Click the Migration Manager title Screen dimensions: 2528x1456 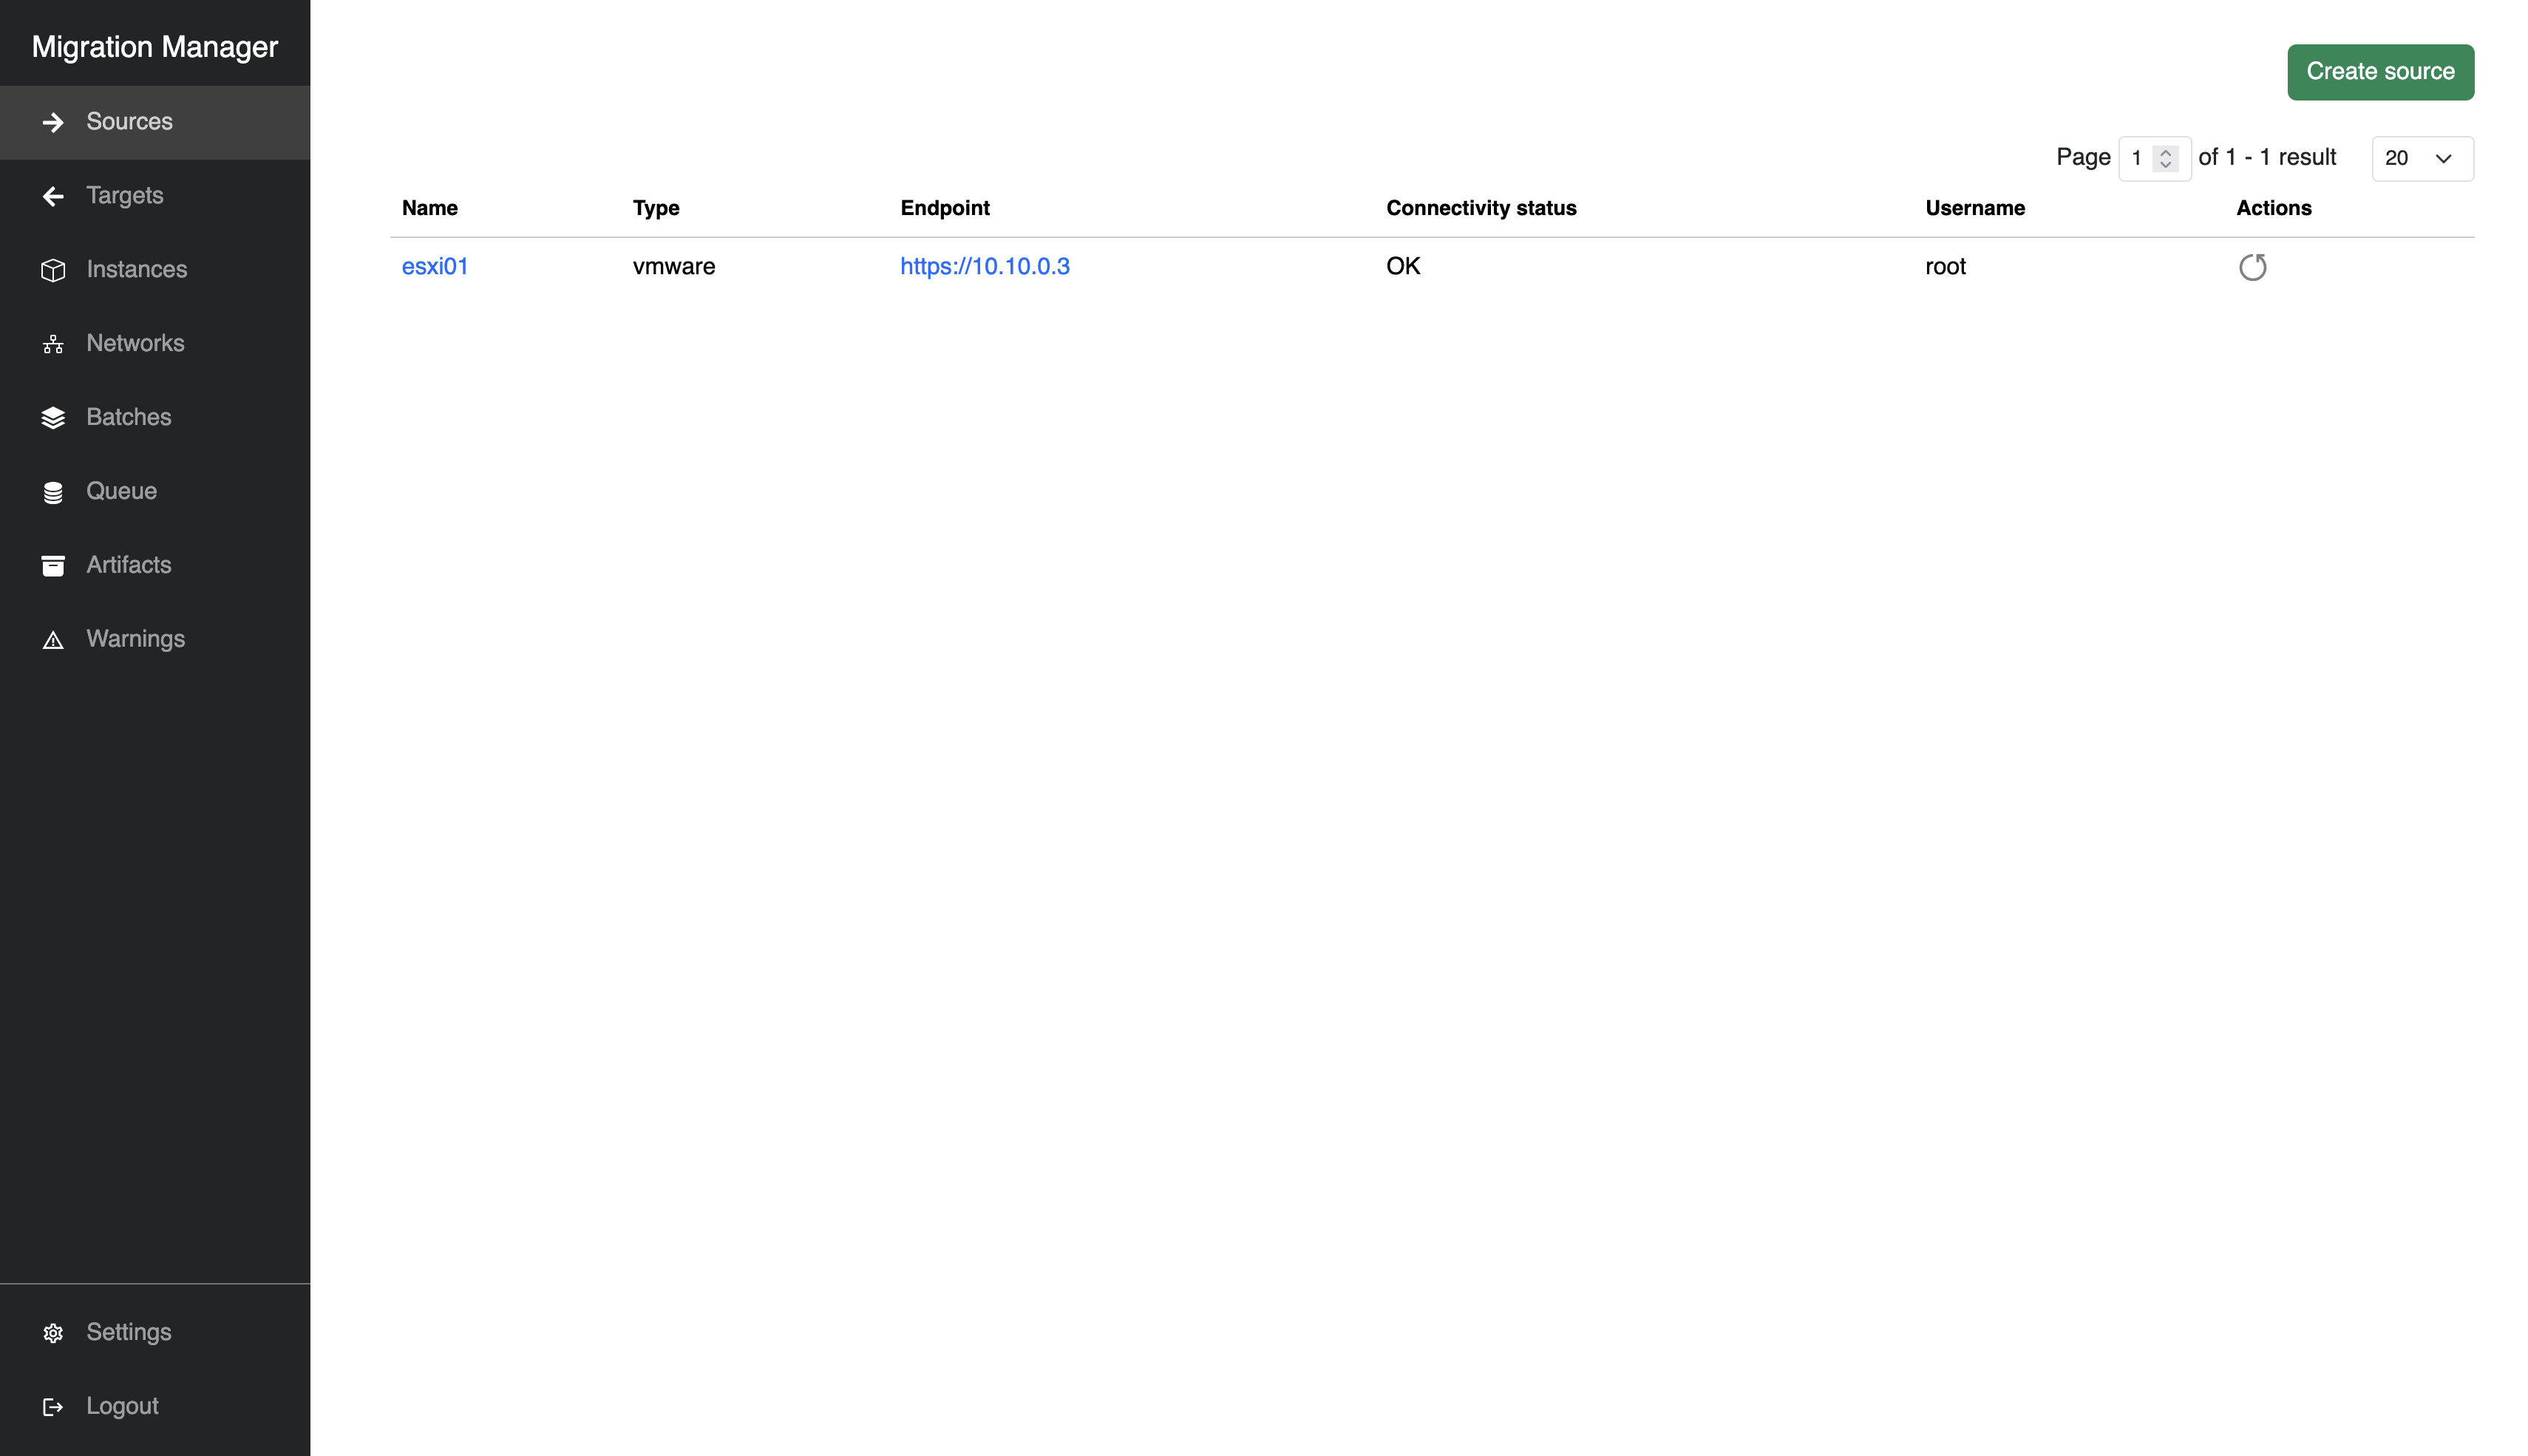tap(154, 46)
